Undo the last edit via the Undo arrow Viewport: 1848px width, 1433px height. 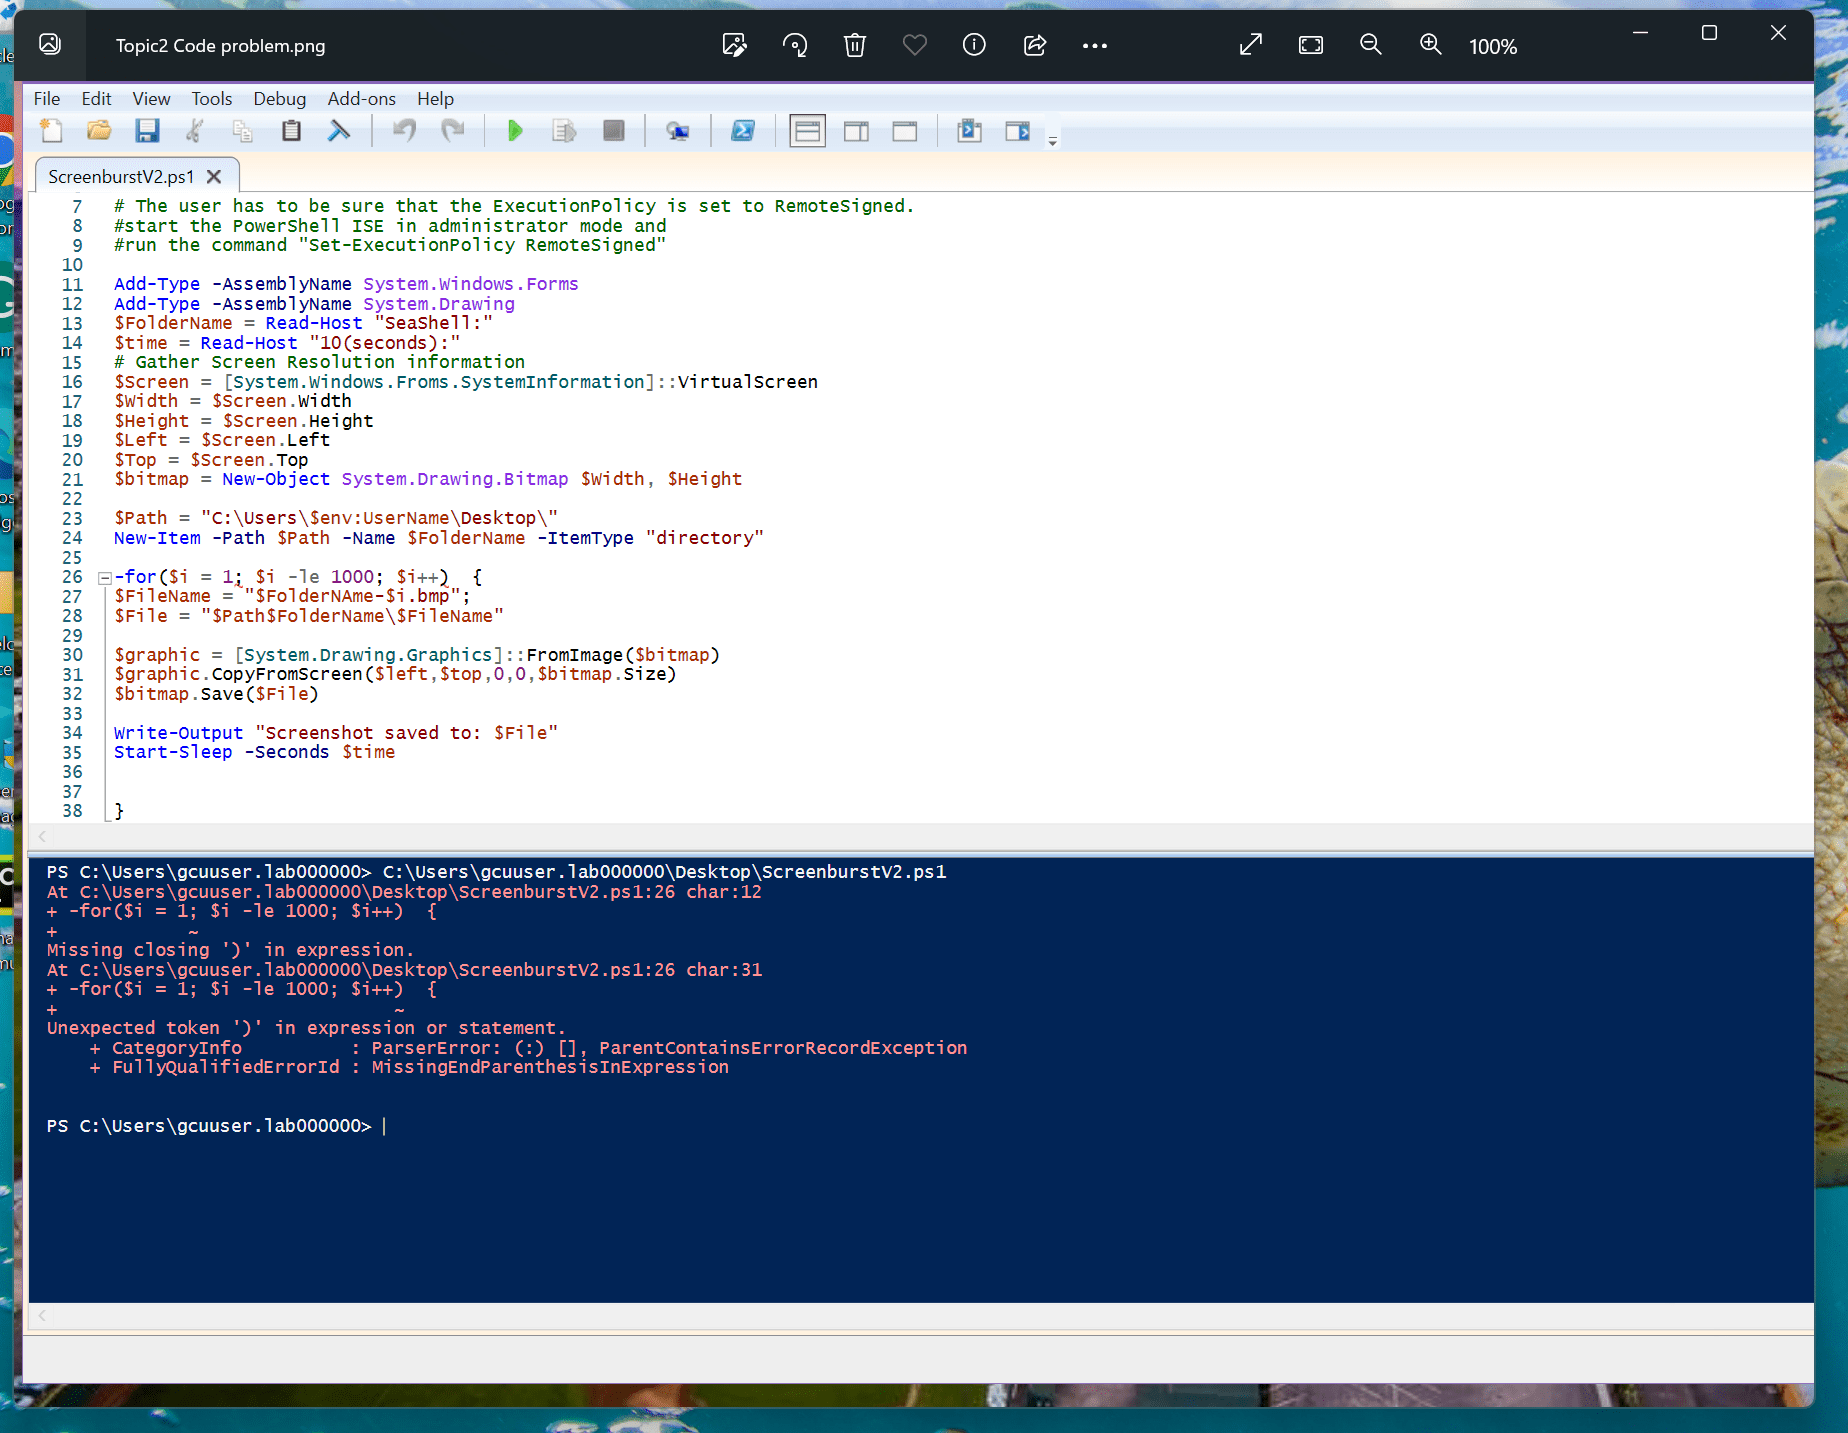(403, 130)
